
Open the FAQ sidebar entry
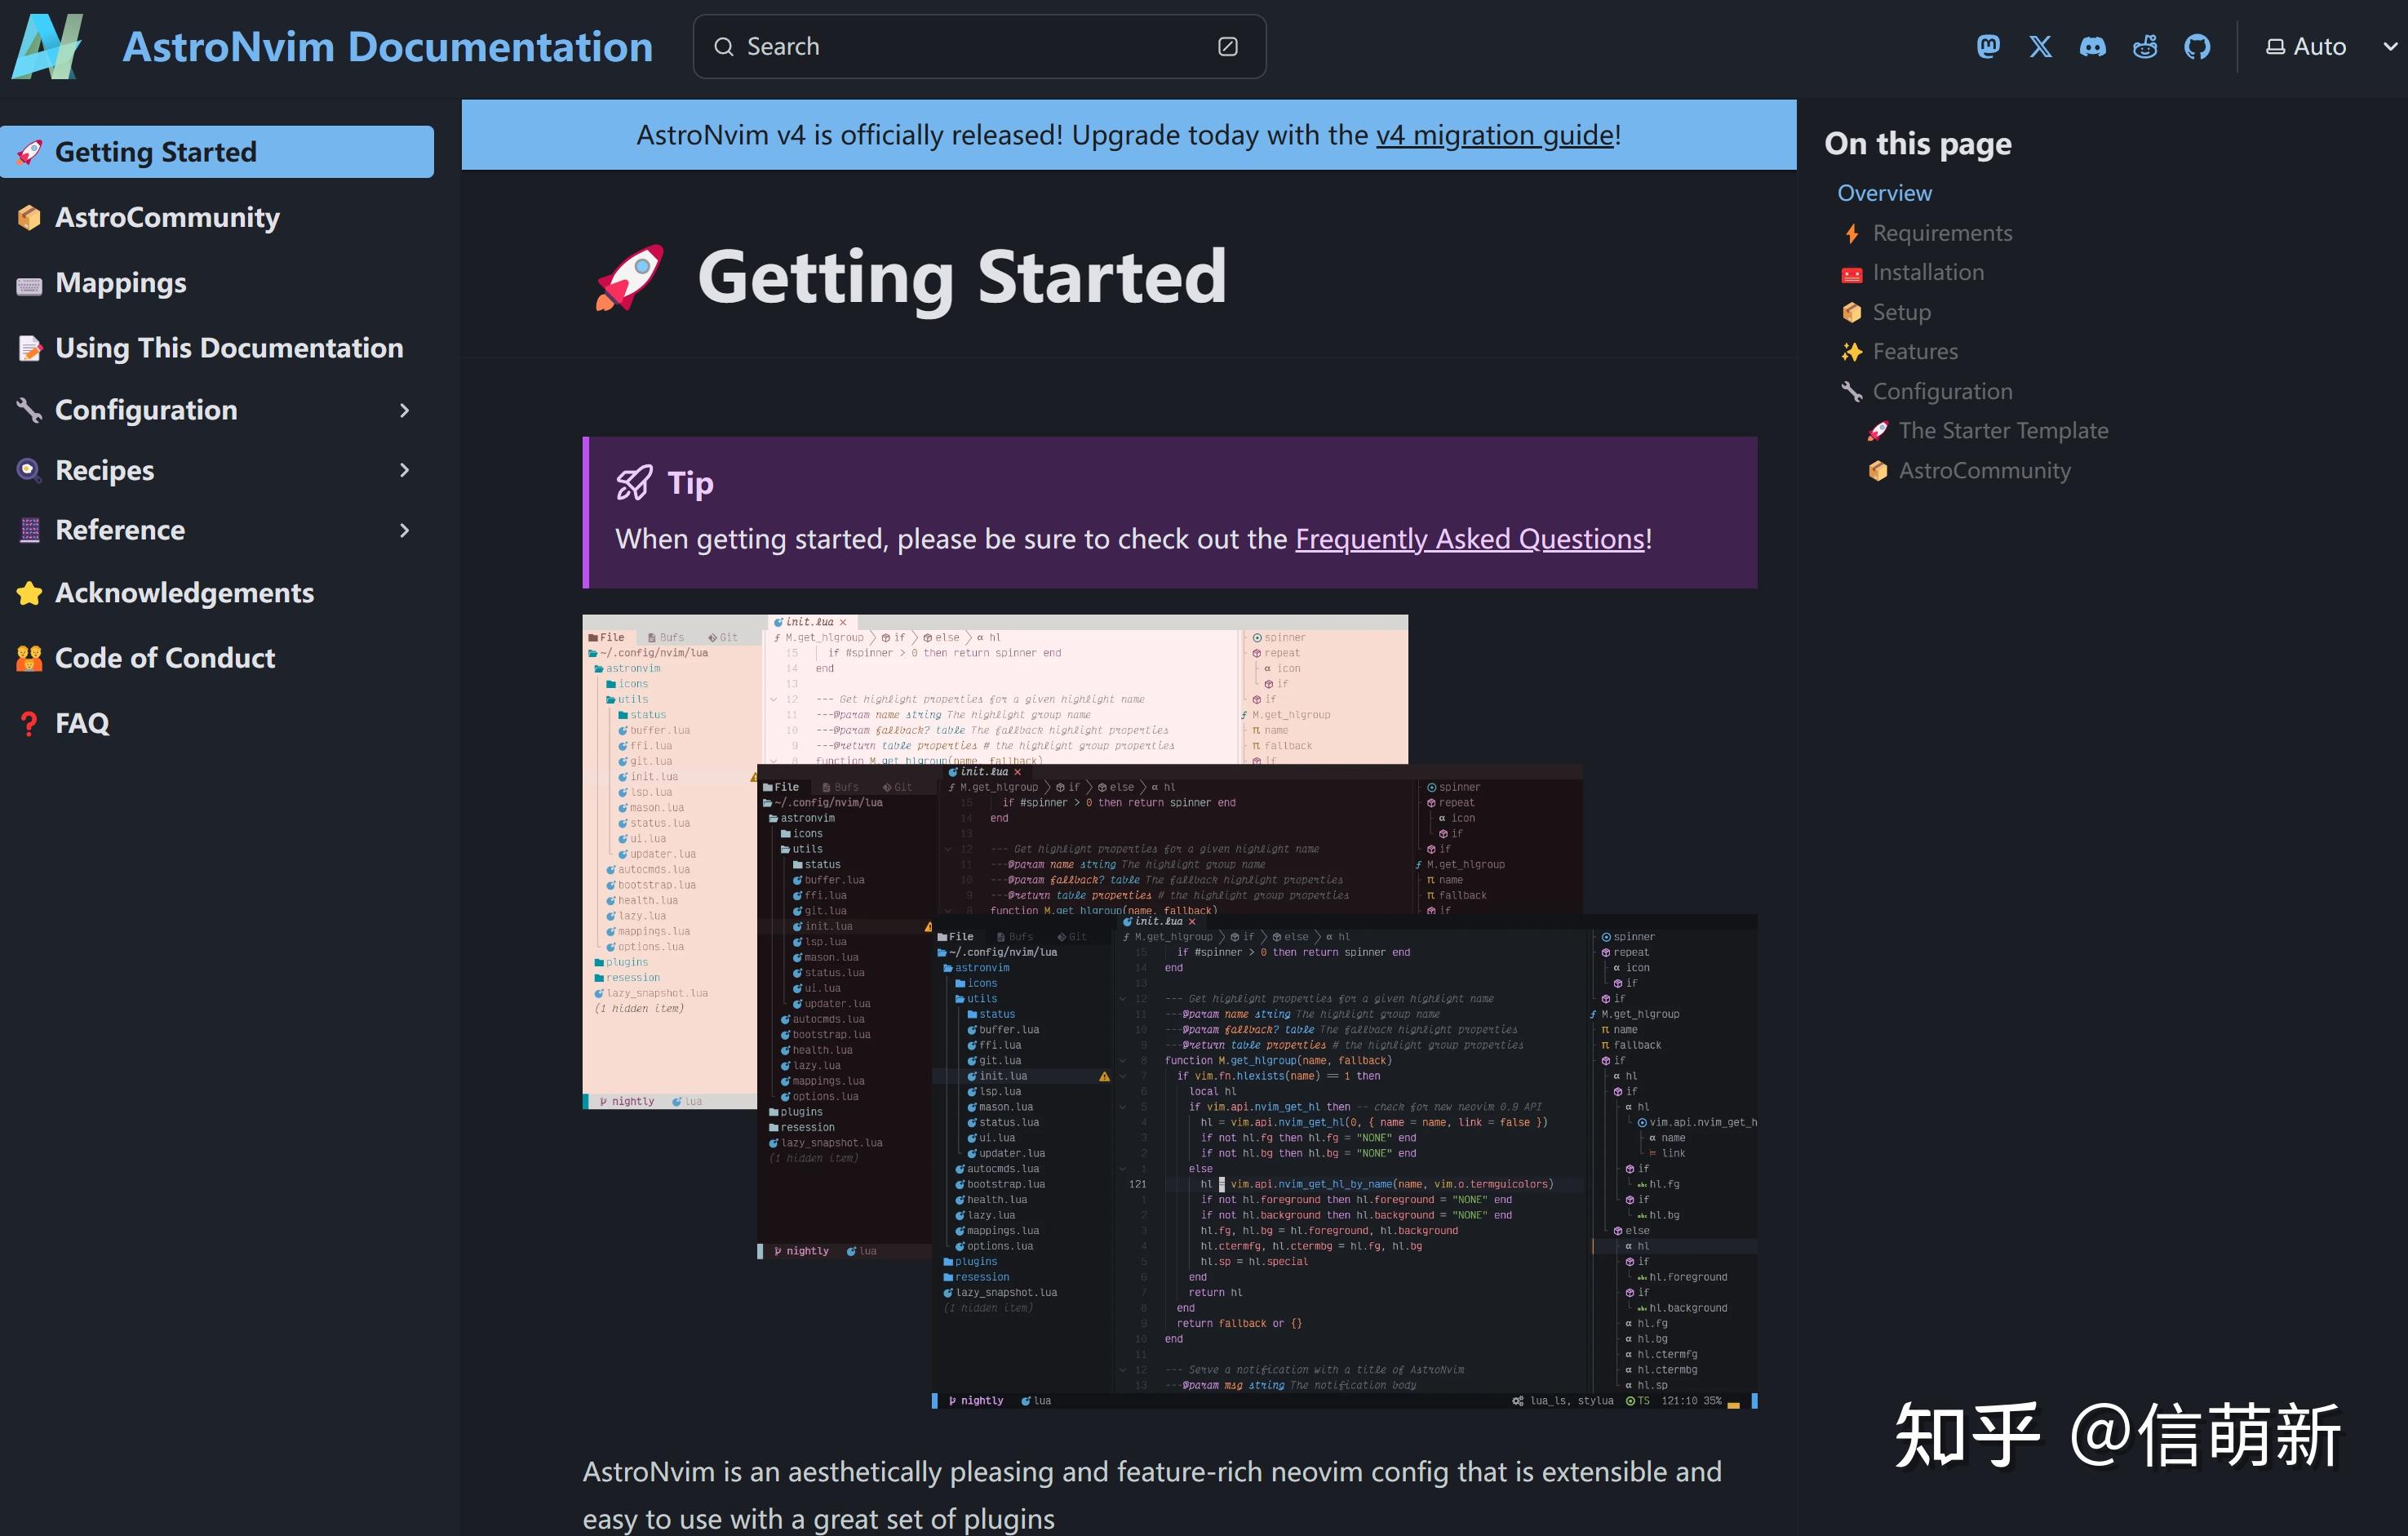coord(84,722)
